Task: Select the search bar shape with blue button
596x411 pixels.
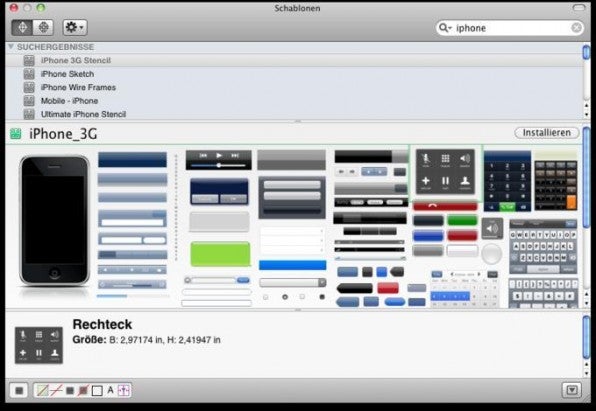Action: point(217,280)
